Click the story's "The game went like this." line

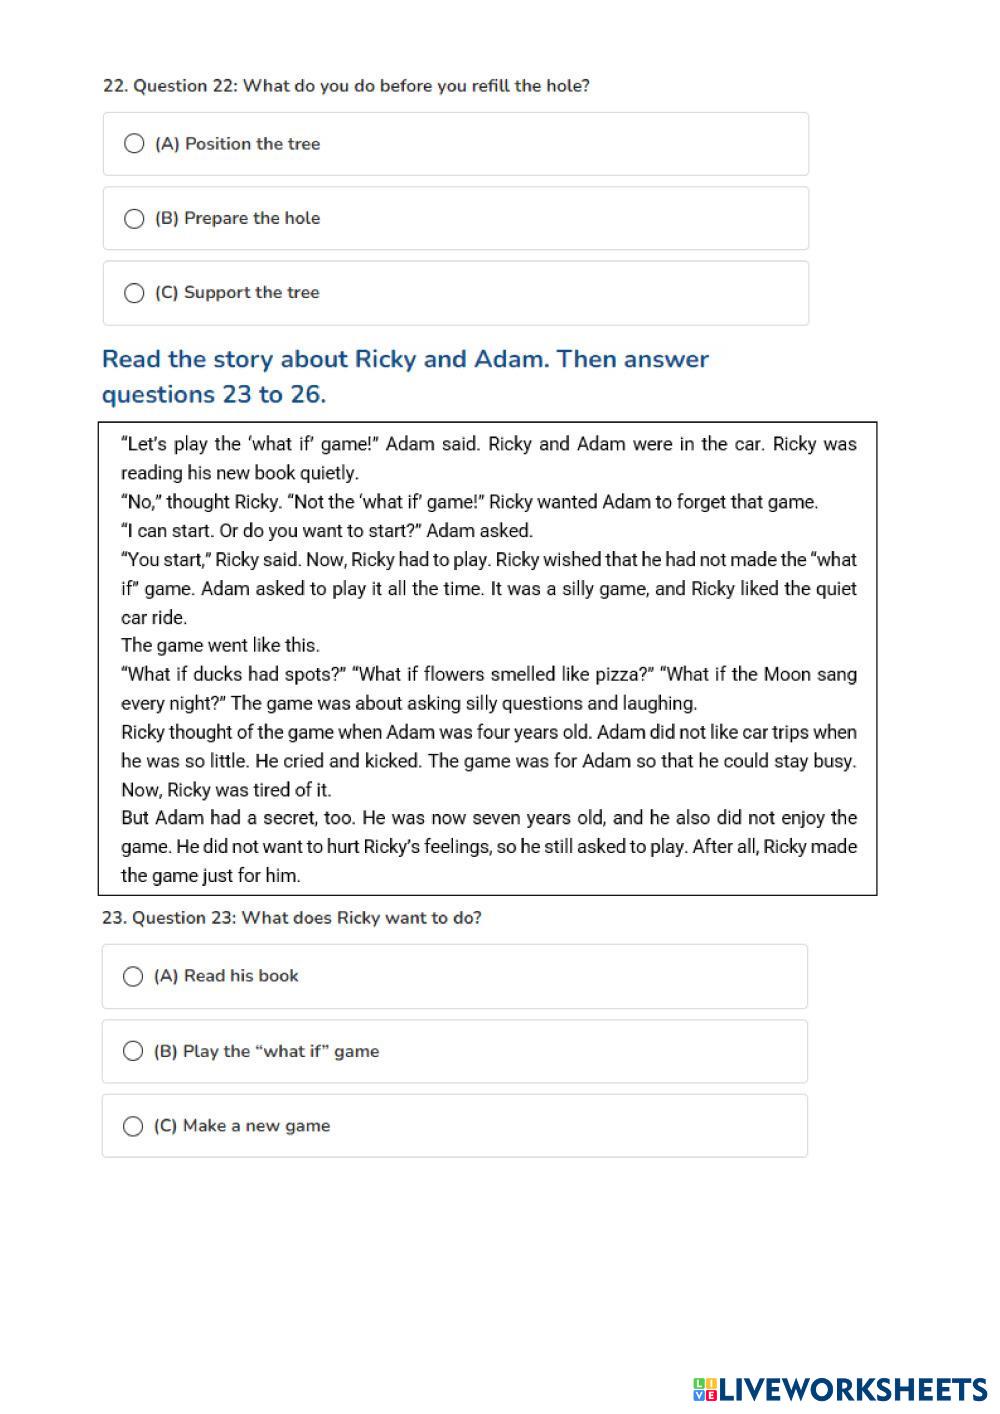pos(220,645)
